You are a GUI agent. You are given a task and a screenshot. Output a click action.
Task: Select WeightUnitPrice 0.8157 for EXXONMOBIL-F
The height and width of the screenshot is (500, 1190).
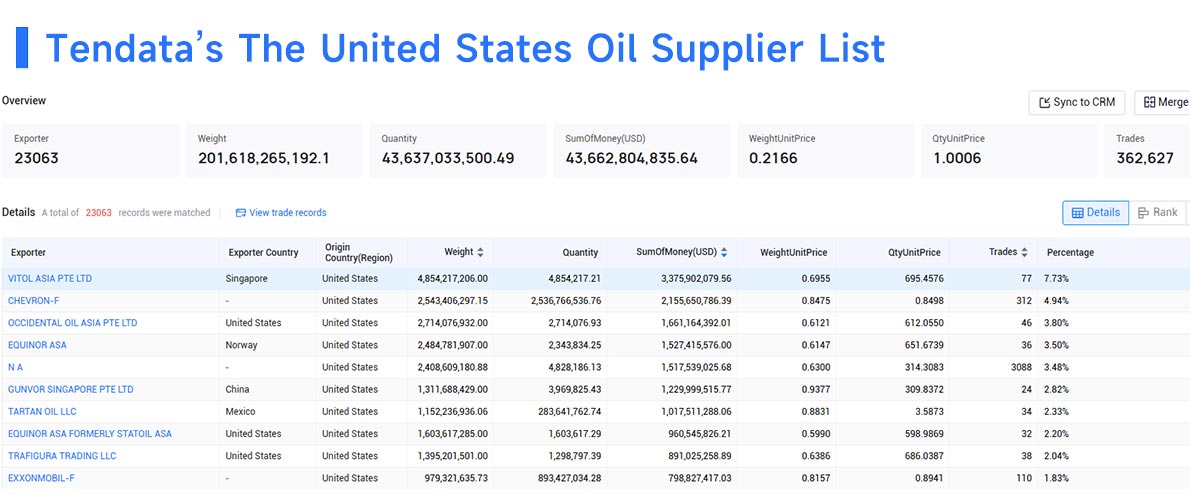815,478
